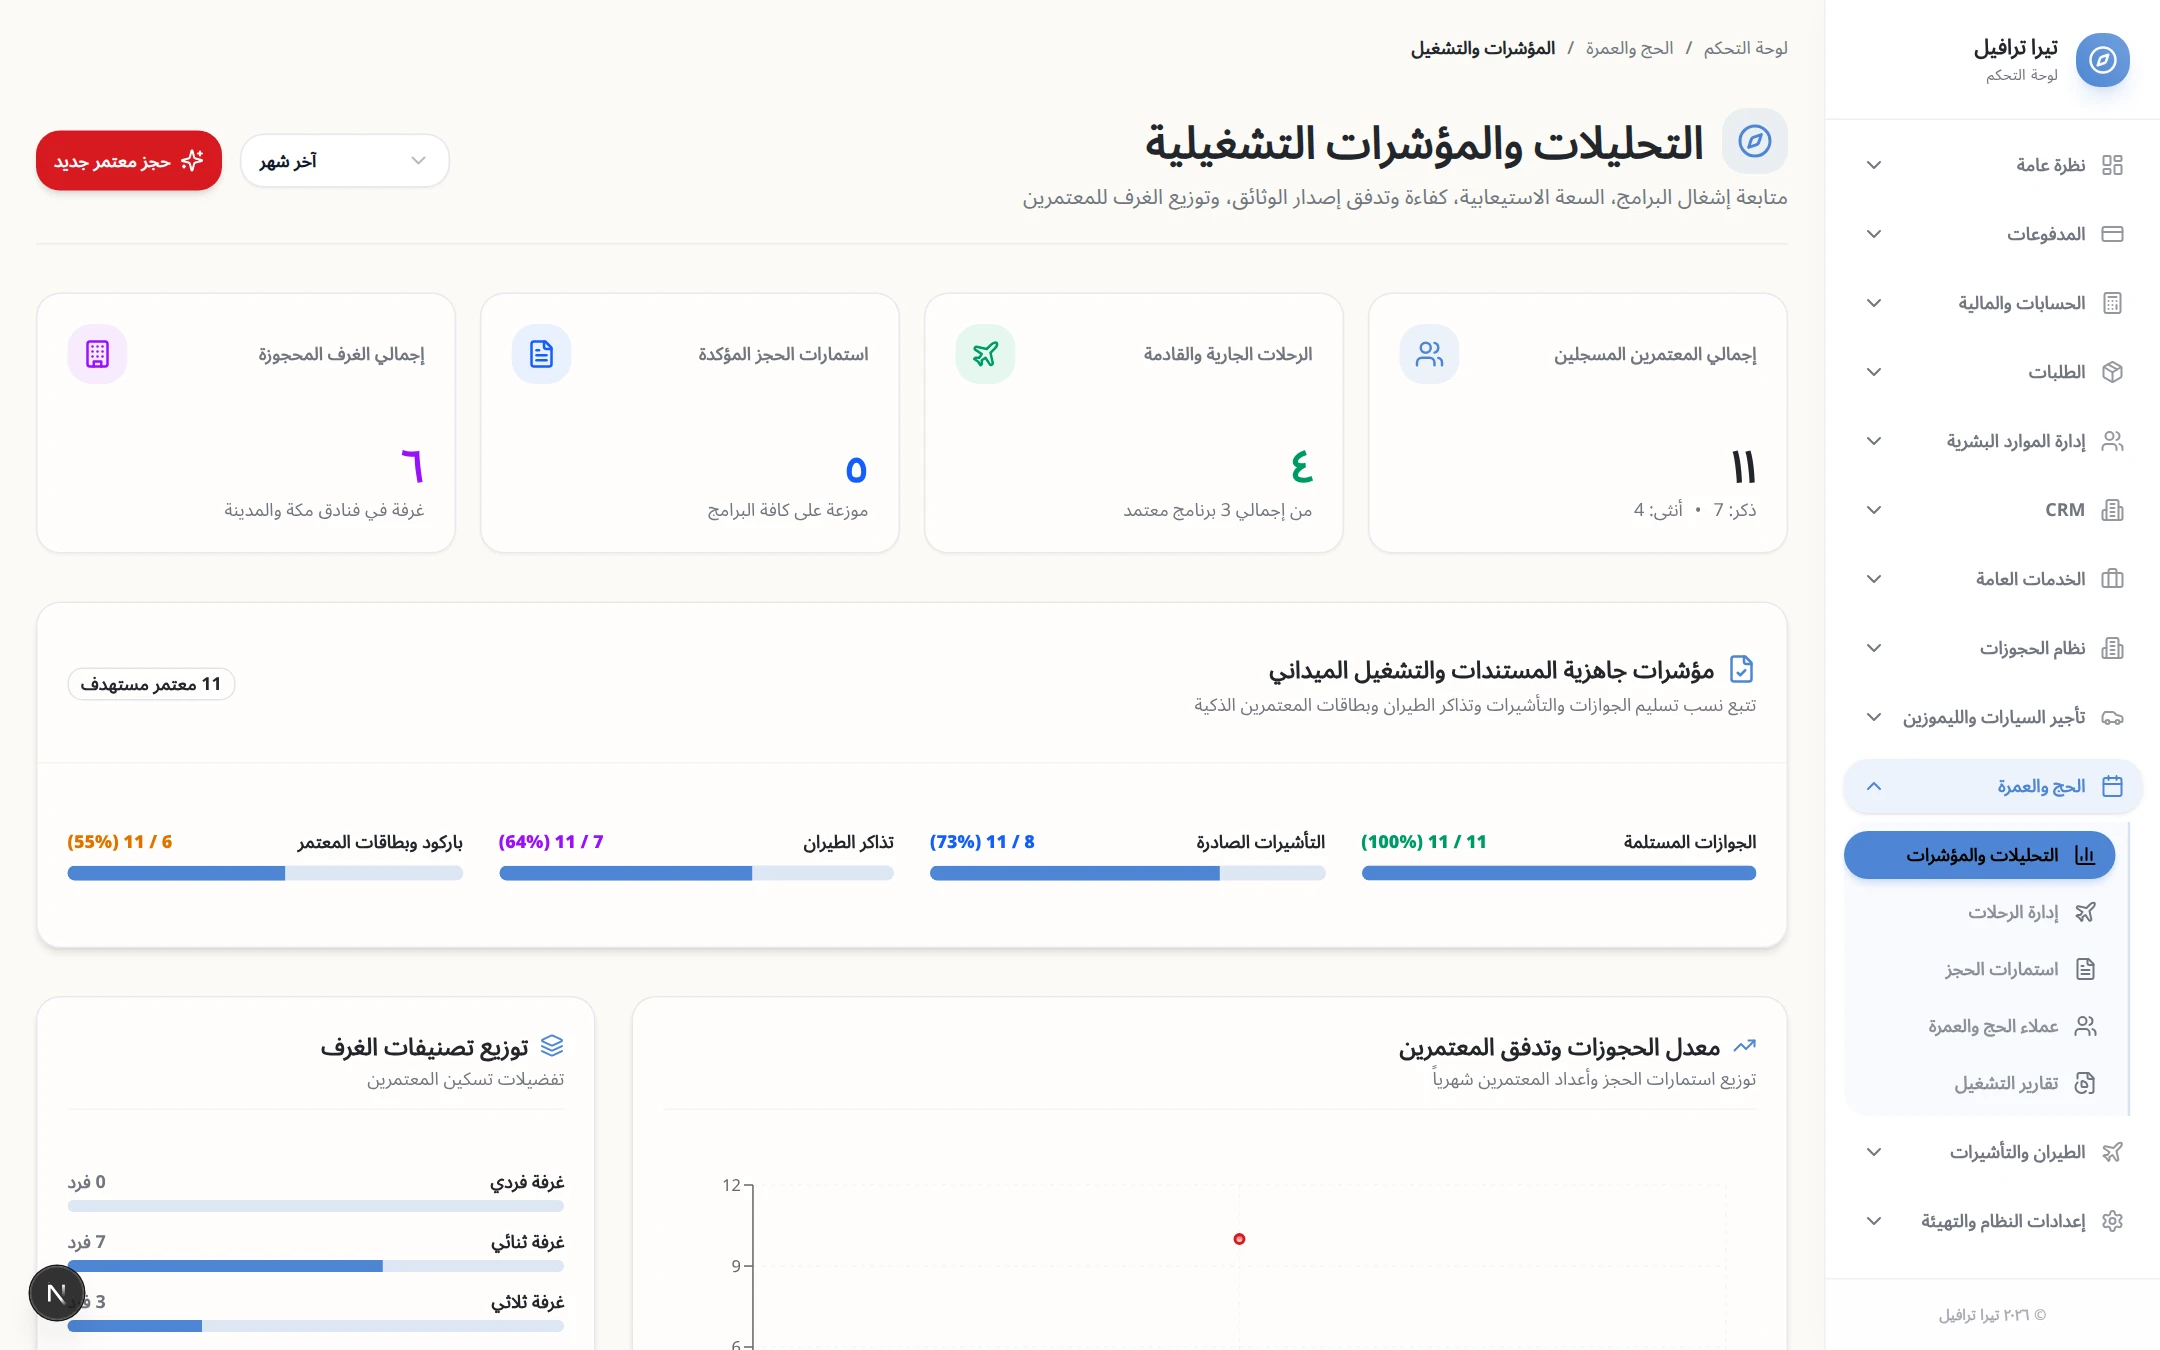Click the blue document confirmed forms icon
The image size is (2160, 1350).
click(x=541, y=354)
